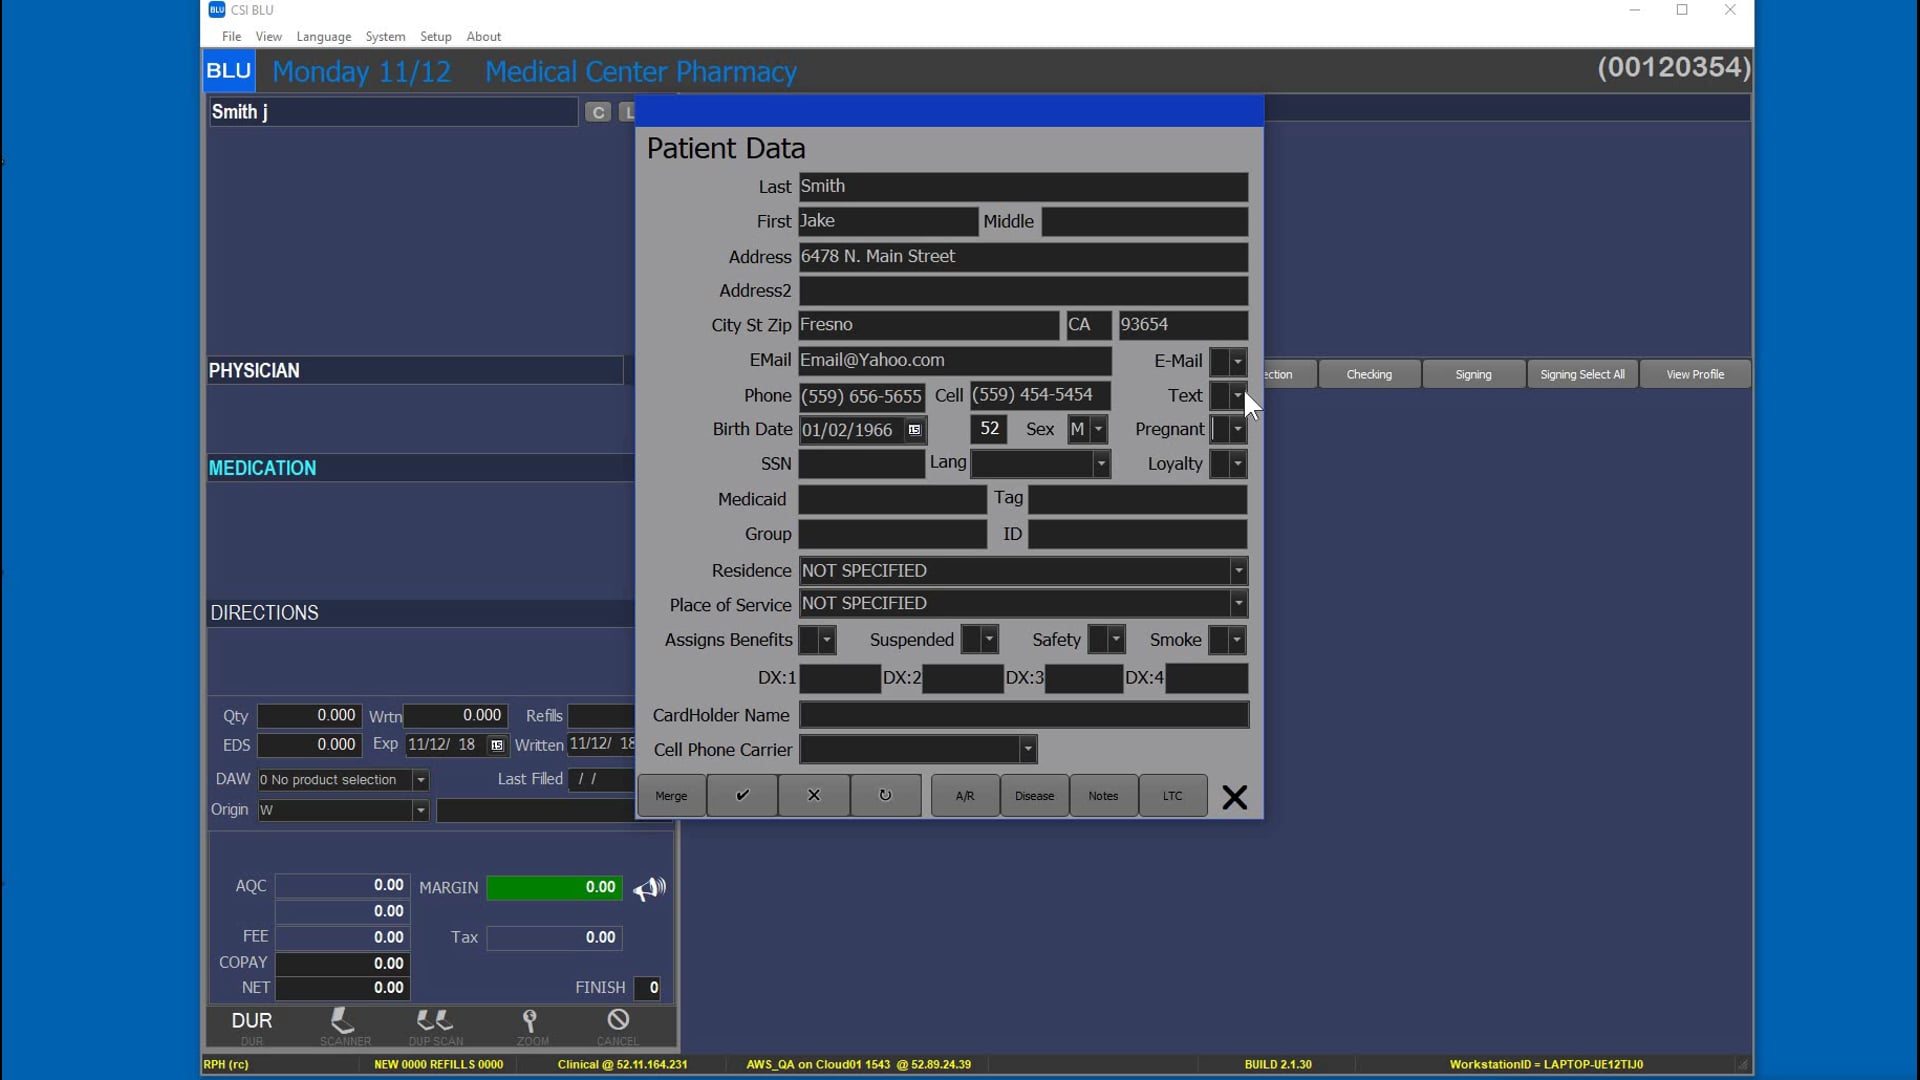Image resolution: width=1920 pixels, height=1080 pixels.
Task: Click the refresh arrow button
Action: click(885, 796)
